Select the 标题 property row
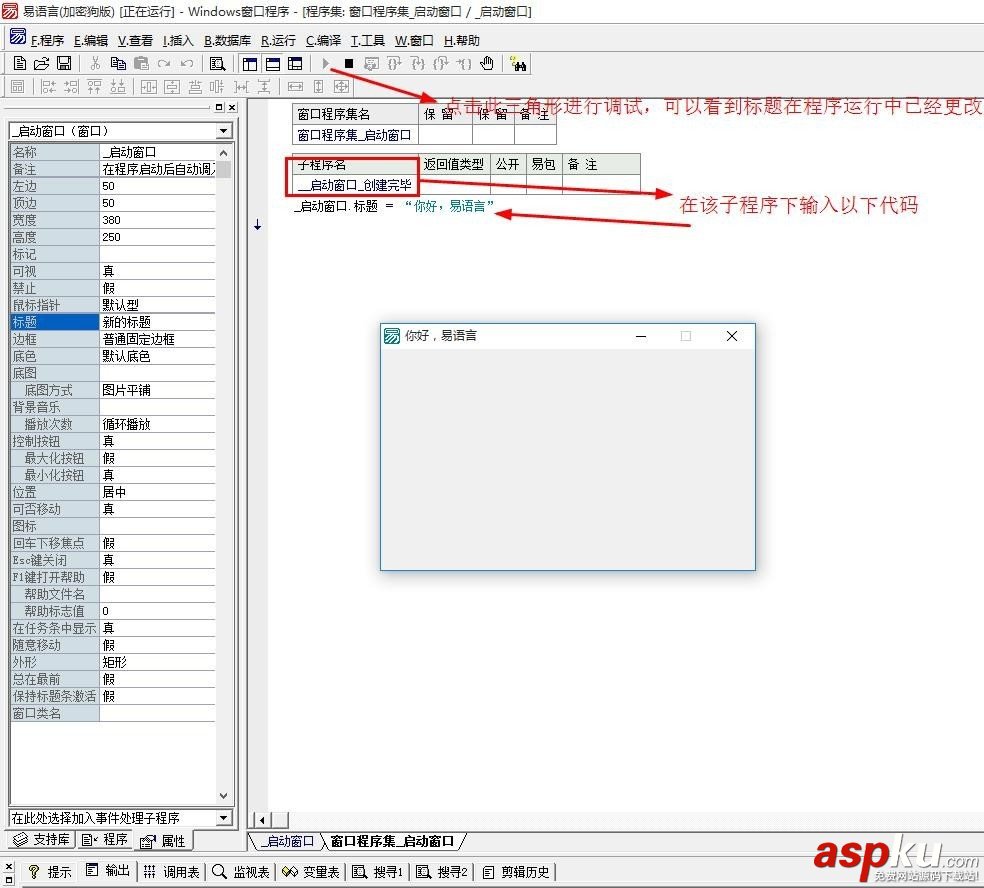984x888 pixels. pyautogui.click(x=113, y=322)
